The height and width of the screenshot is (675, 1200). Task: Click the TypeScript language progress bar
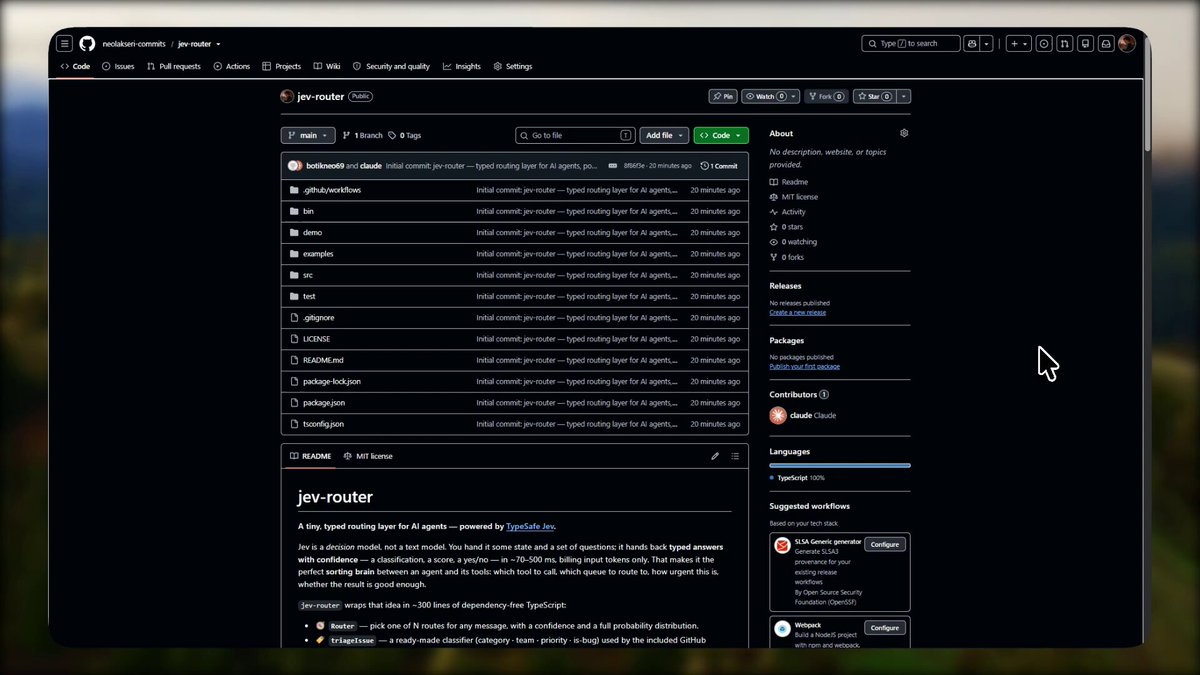click(x=840, y=465)
